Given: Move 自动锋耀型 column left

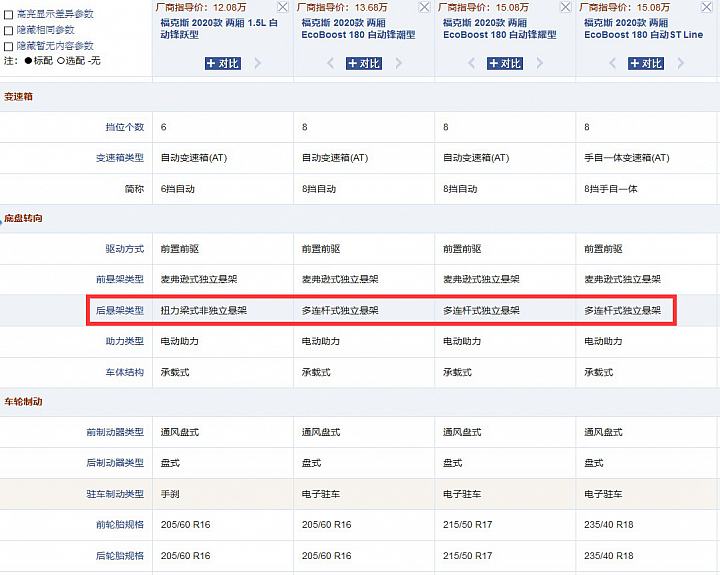Looking at the screenshot, I should (471, 63).
